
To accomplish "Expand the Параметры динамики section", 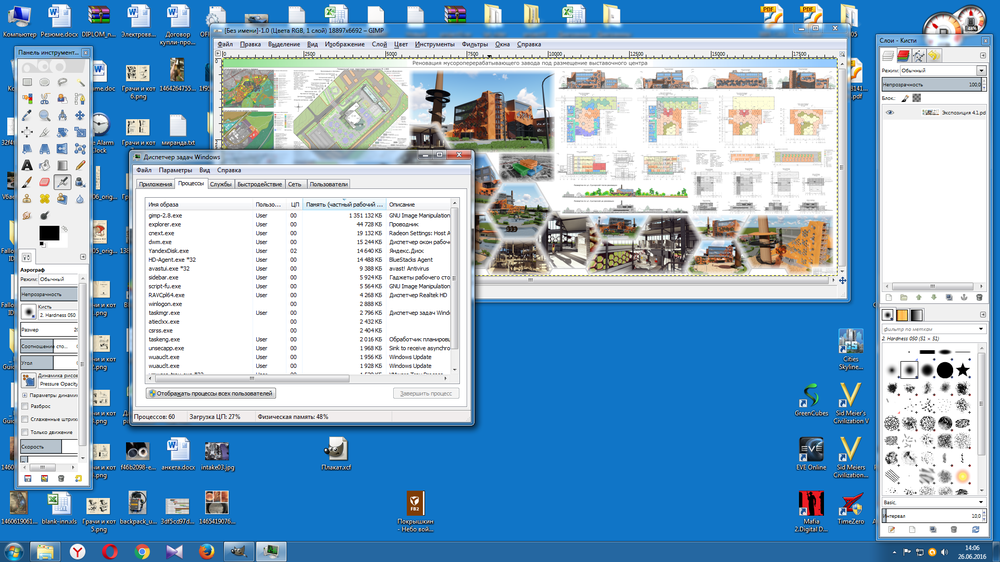I will (x=25, y=395).
